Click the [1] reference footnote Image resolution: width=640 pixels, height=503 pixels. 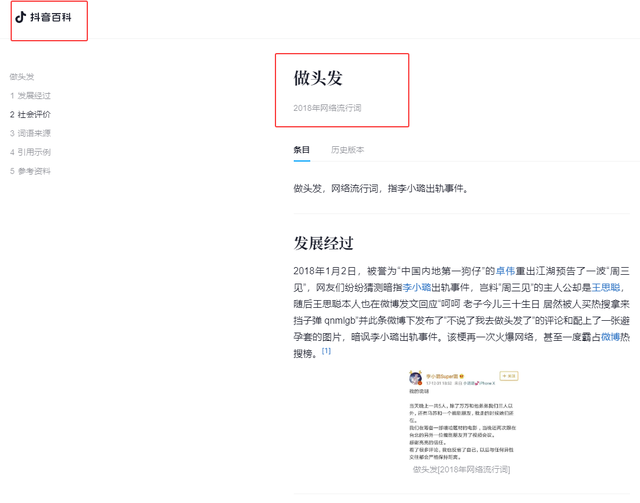click(x=326, y=351)
